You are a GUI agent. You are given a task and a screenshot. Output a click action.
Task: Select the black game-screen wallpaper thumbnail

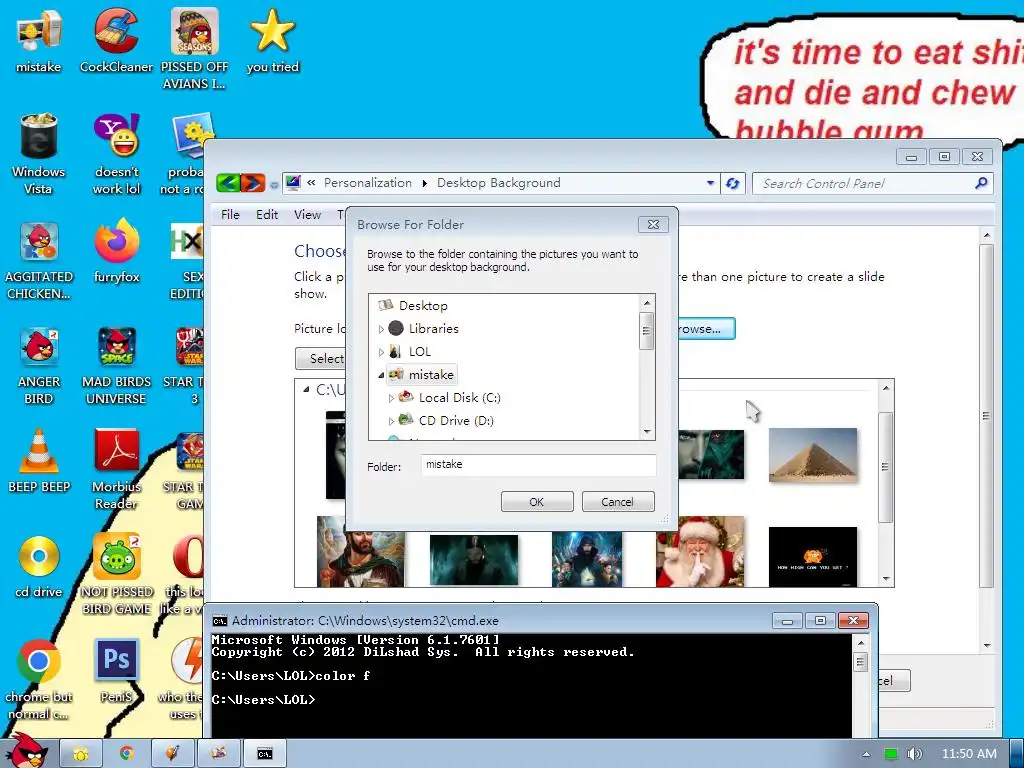point(813,556)
